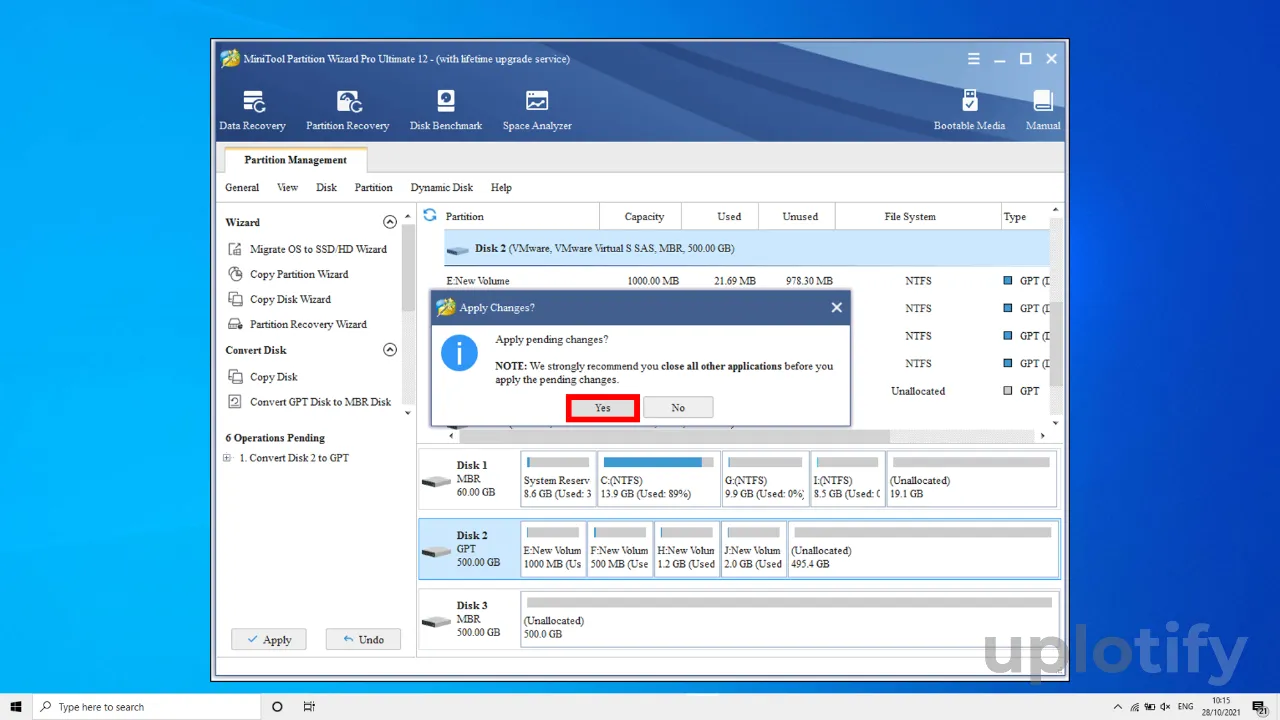Open the Disk menu

pyautogui.click(x=327, y=187)
